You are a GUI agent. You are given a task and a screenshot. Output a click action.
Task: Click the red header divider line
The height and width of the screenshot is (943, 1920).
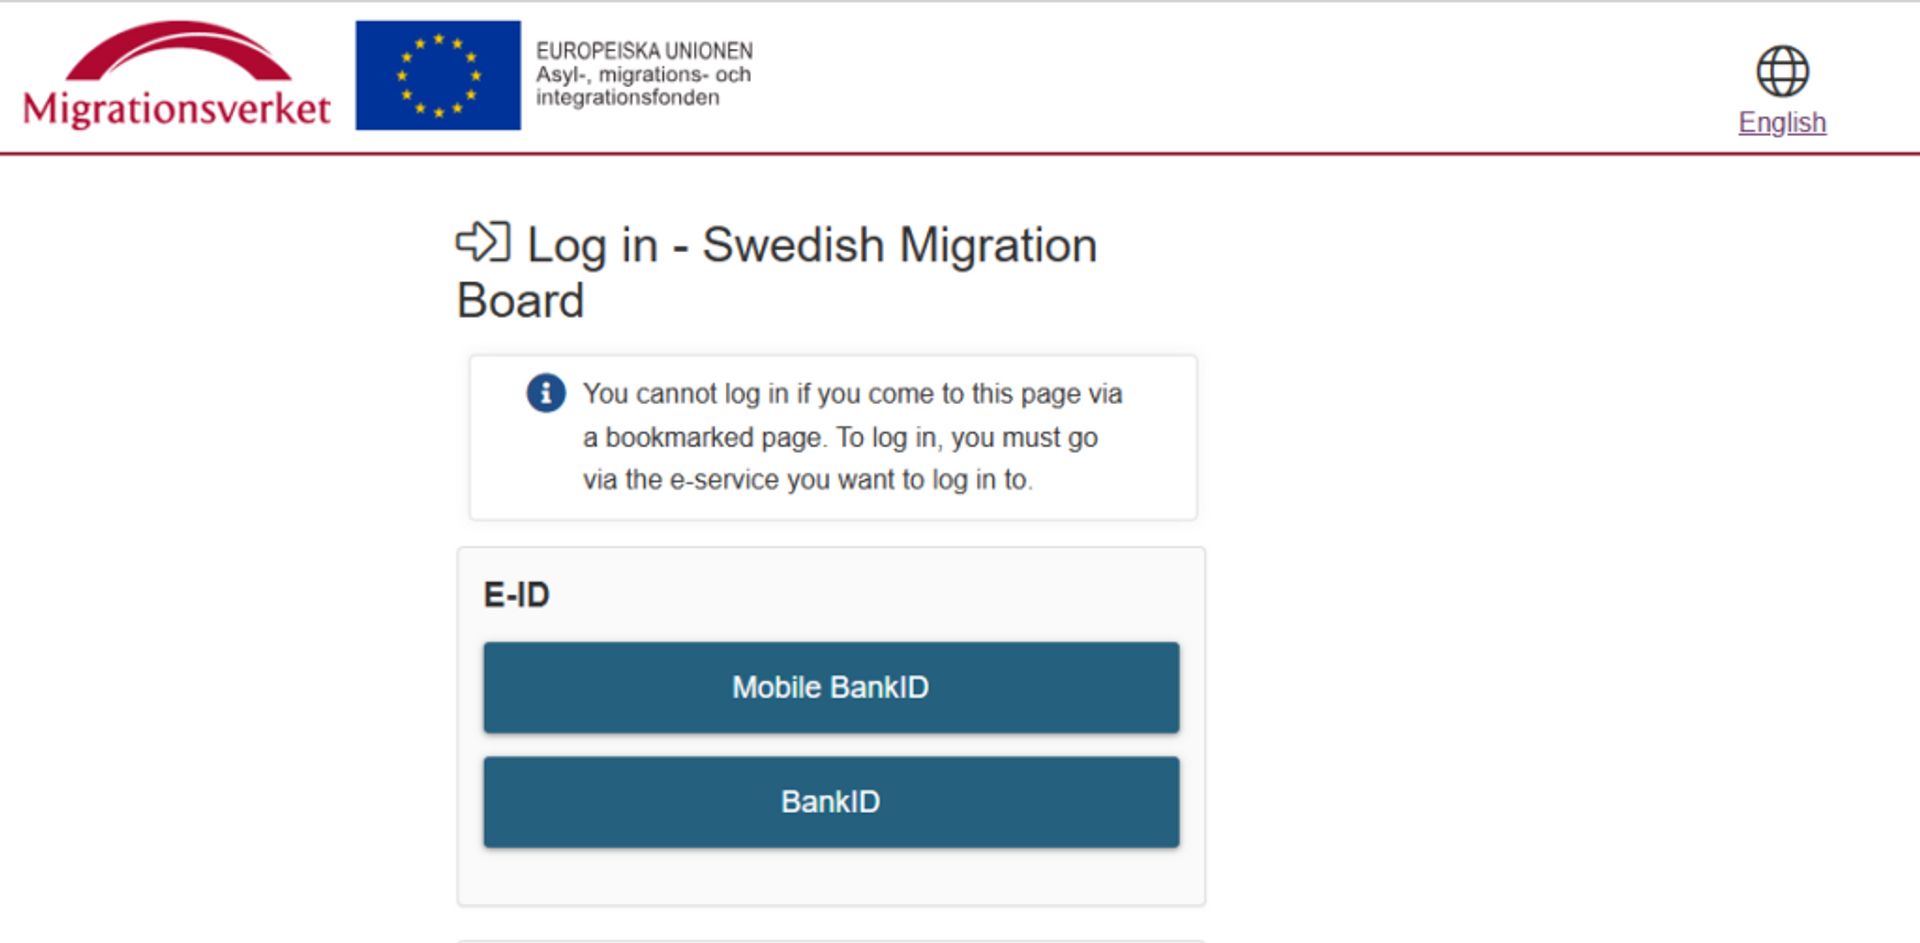[x=960, y=154]
